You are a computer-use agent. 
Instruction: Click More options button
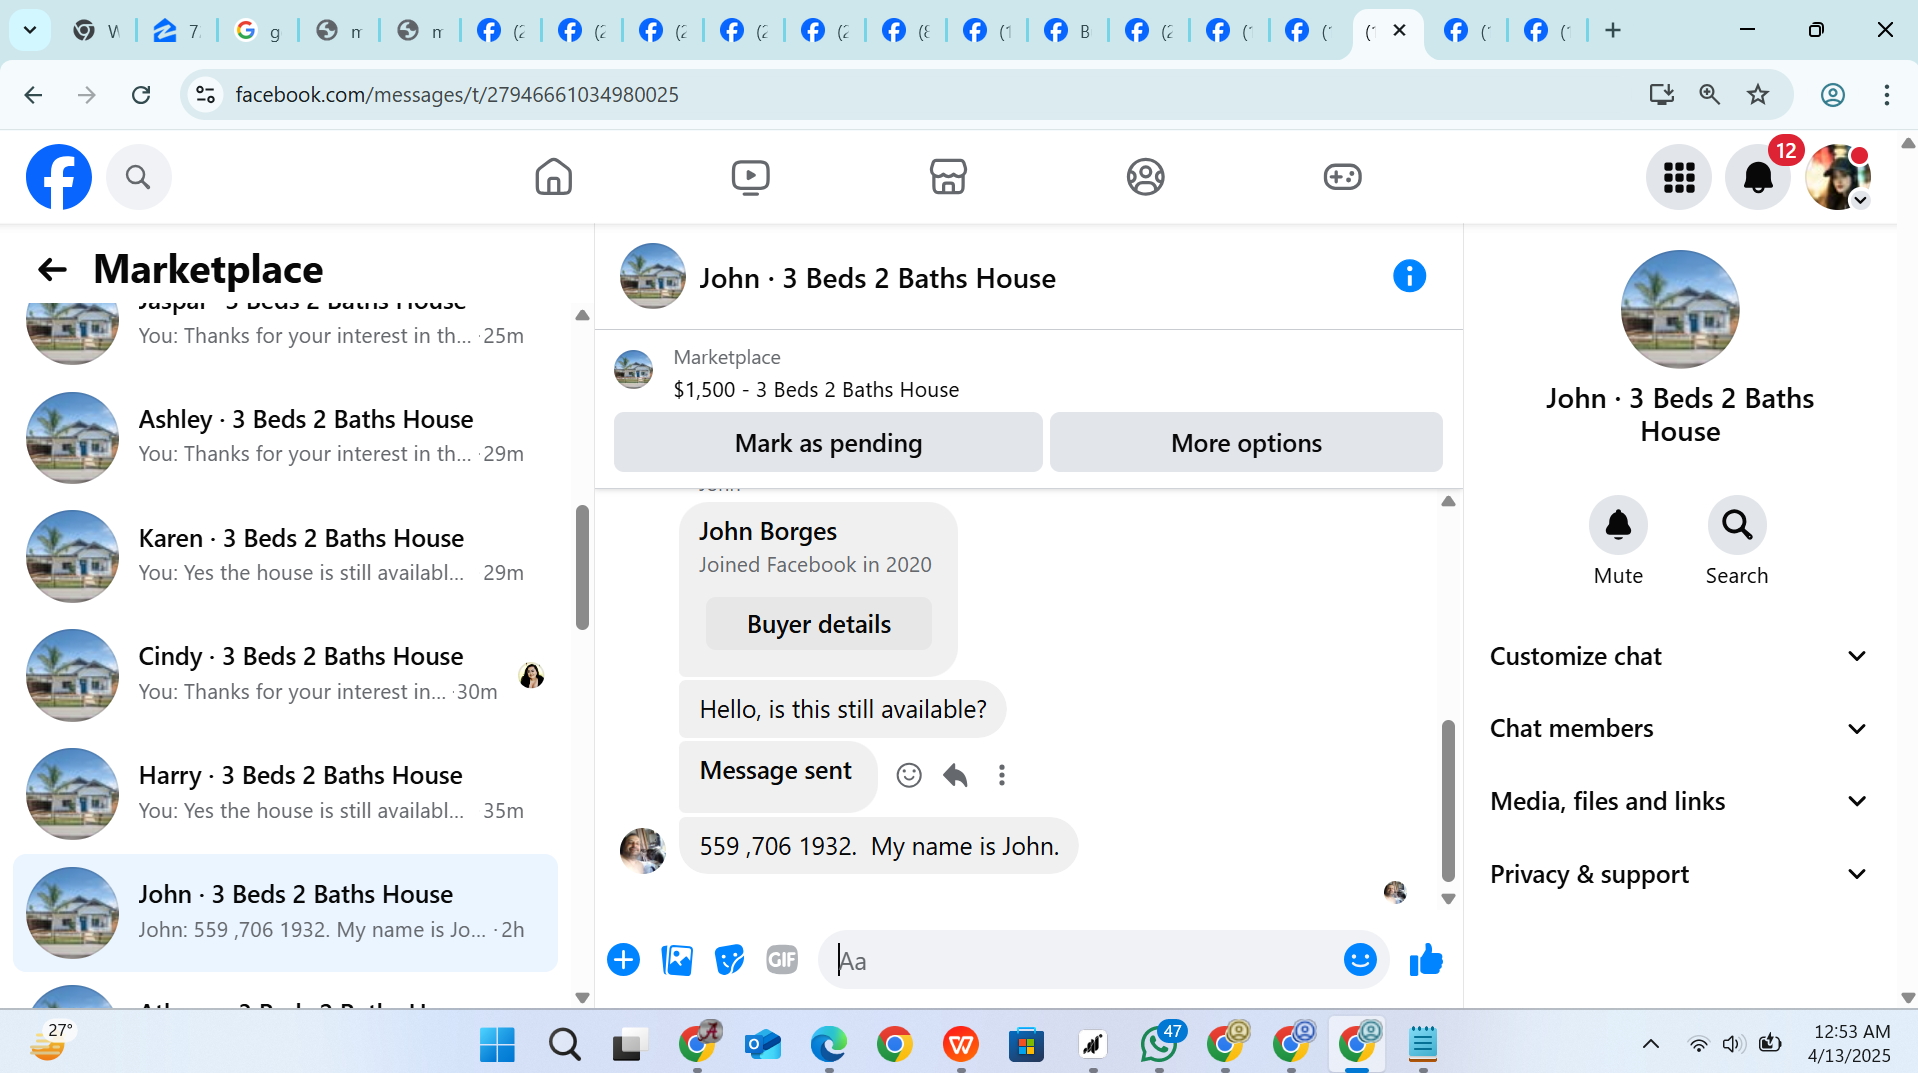point(1246,442)
